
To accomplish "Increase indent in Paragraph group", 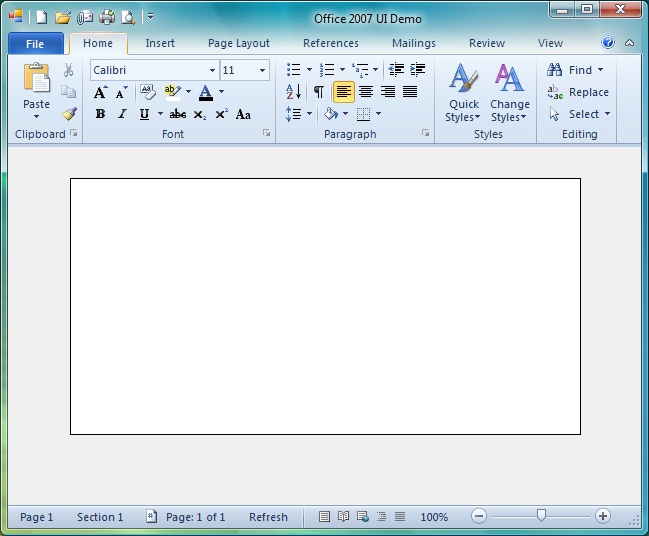I will point(417,70).
